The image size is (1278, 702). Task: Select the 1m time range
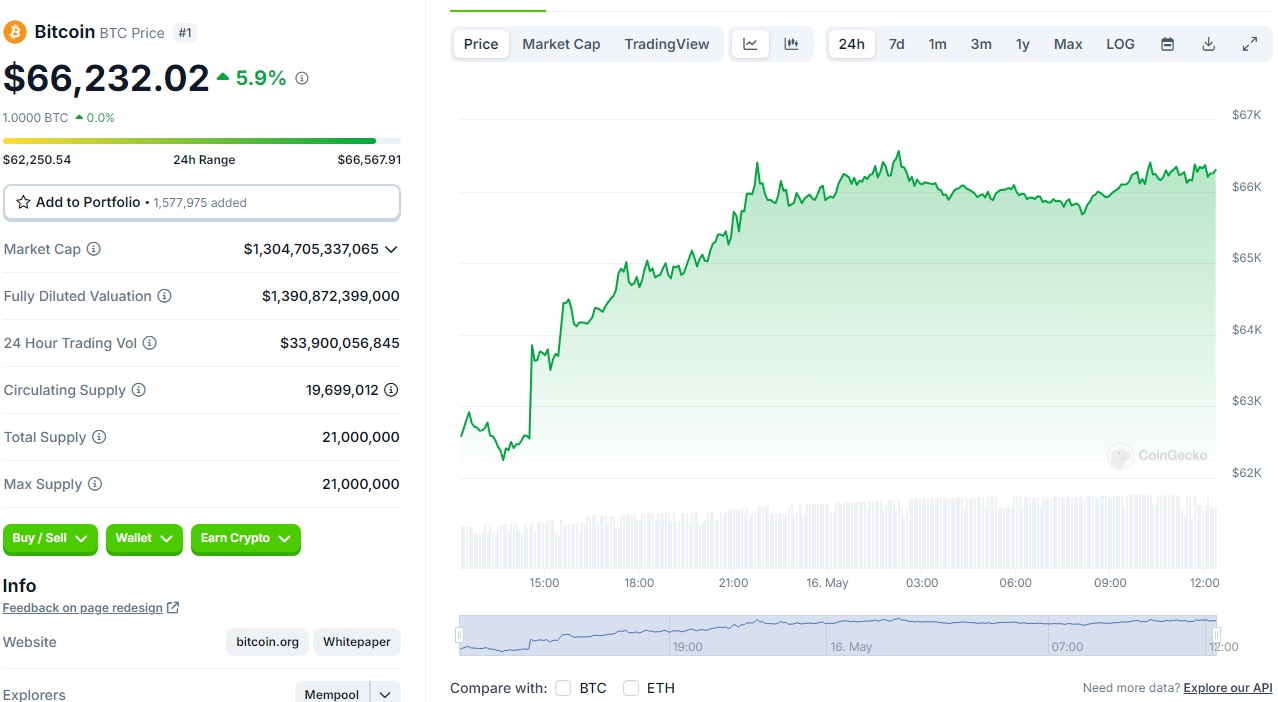937,44
